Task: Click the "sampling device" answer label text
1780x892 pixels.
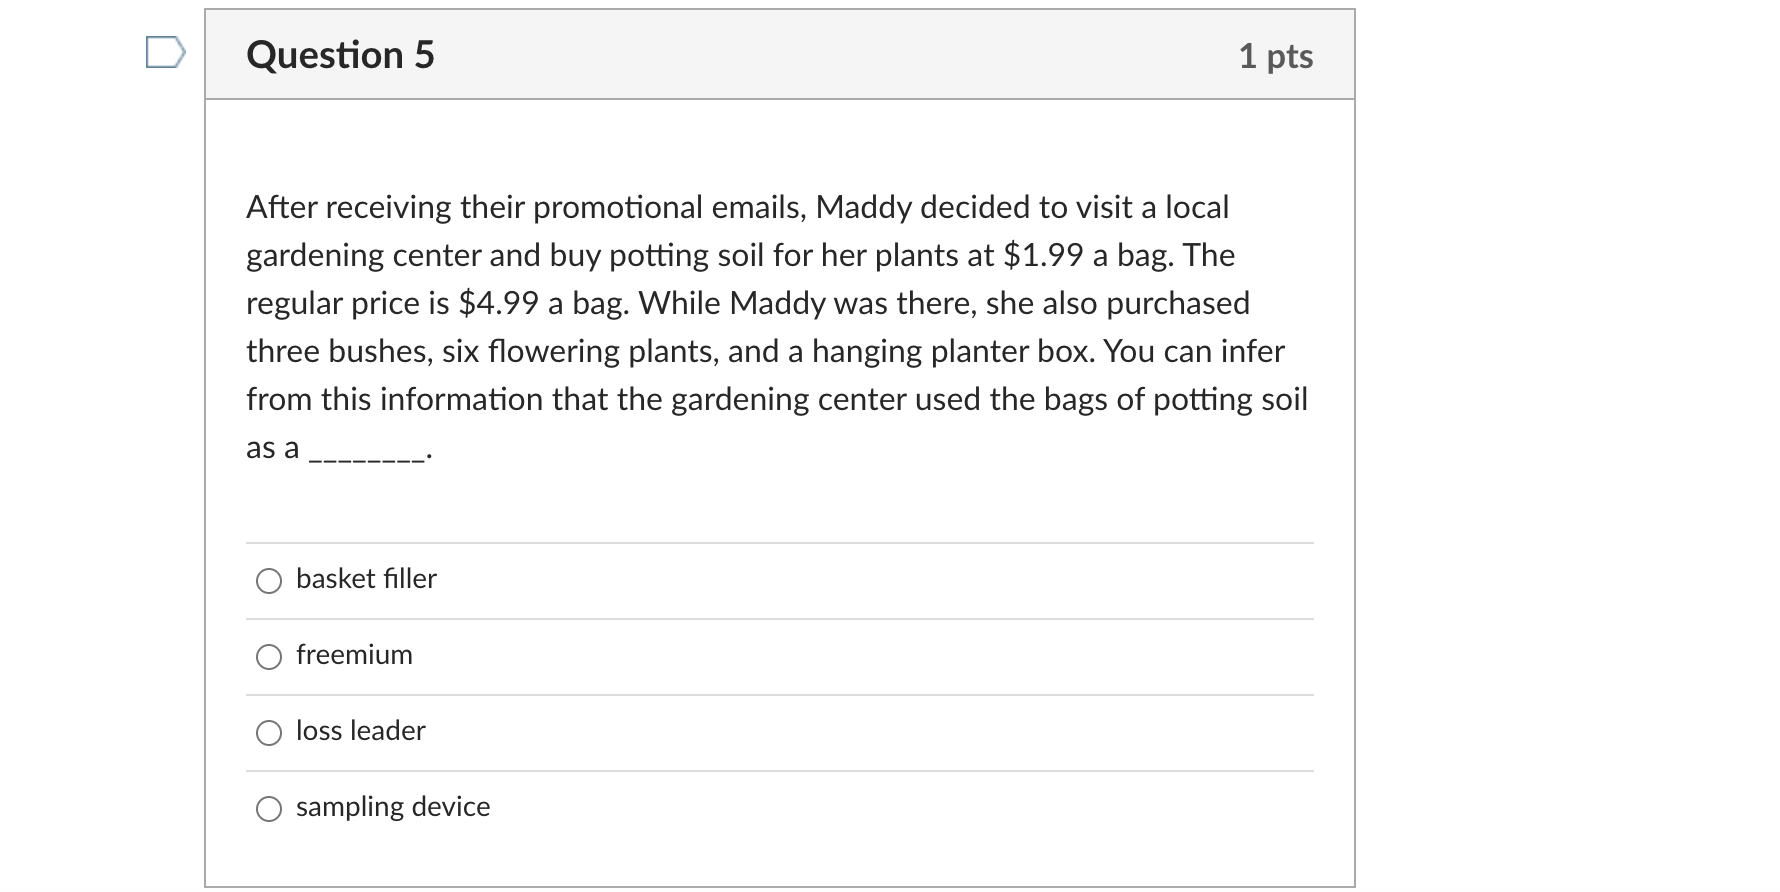Action: coord(393,807)
